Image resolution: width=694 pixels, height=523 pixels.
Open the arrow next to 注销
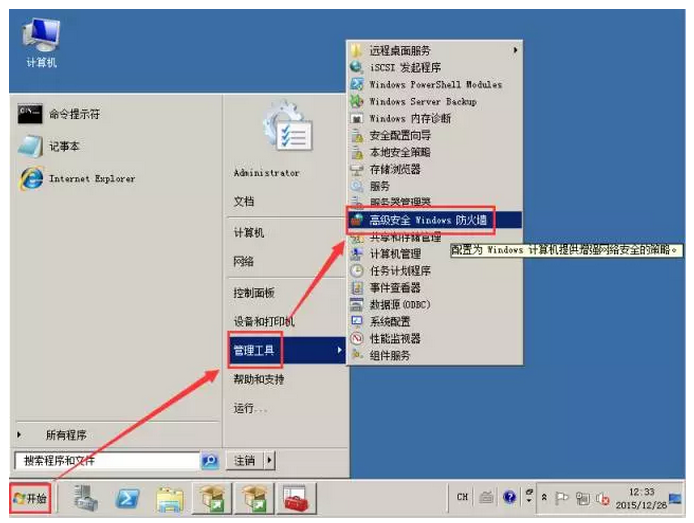(x=270, y=461)
